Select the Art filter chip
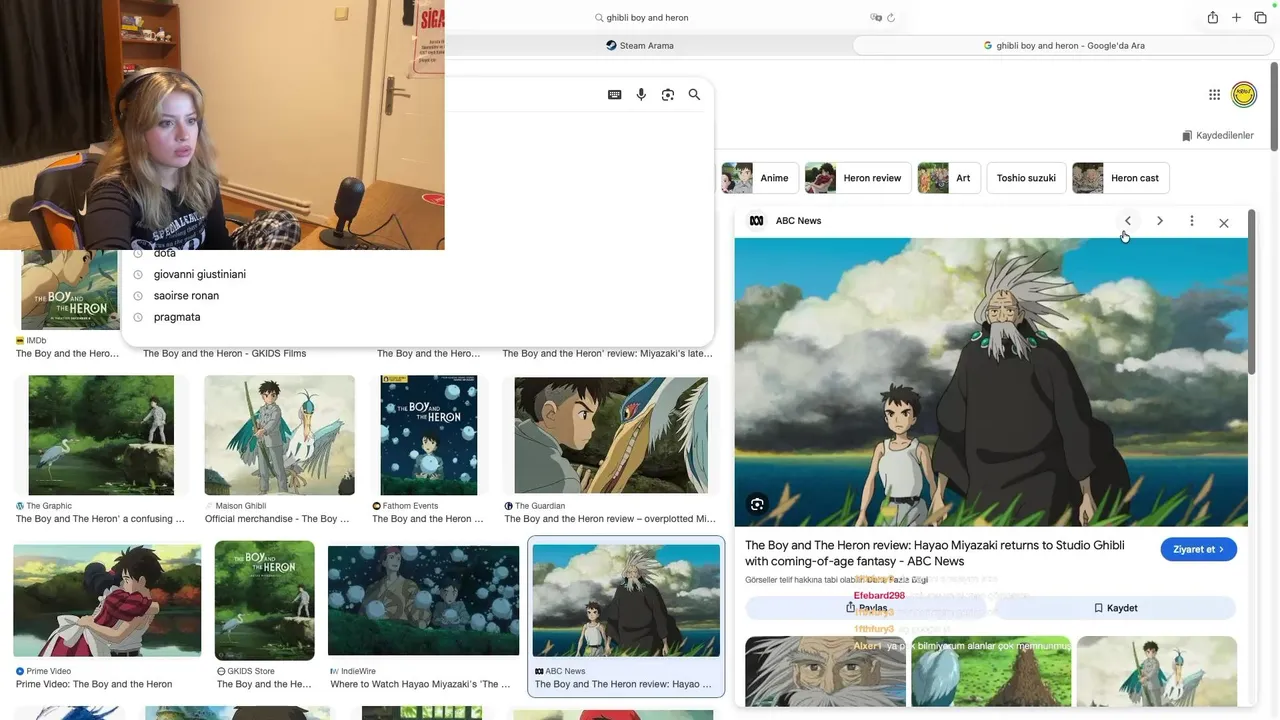Image resolution: width=1280 pixels, height=720 pixels. coord(949,178)
